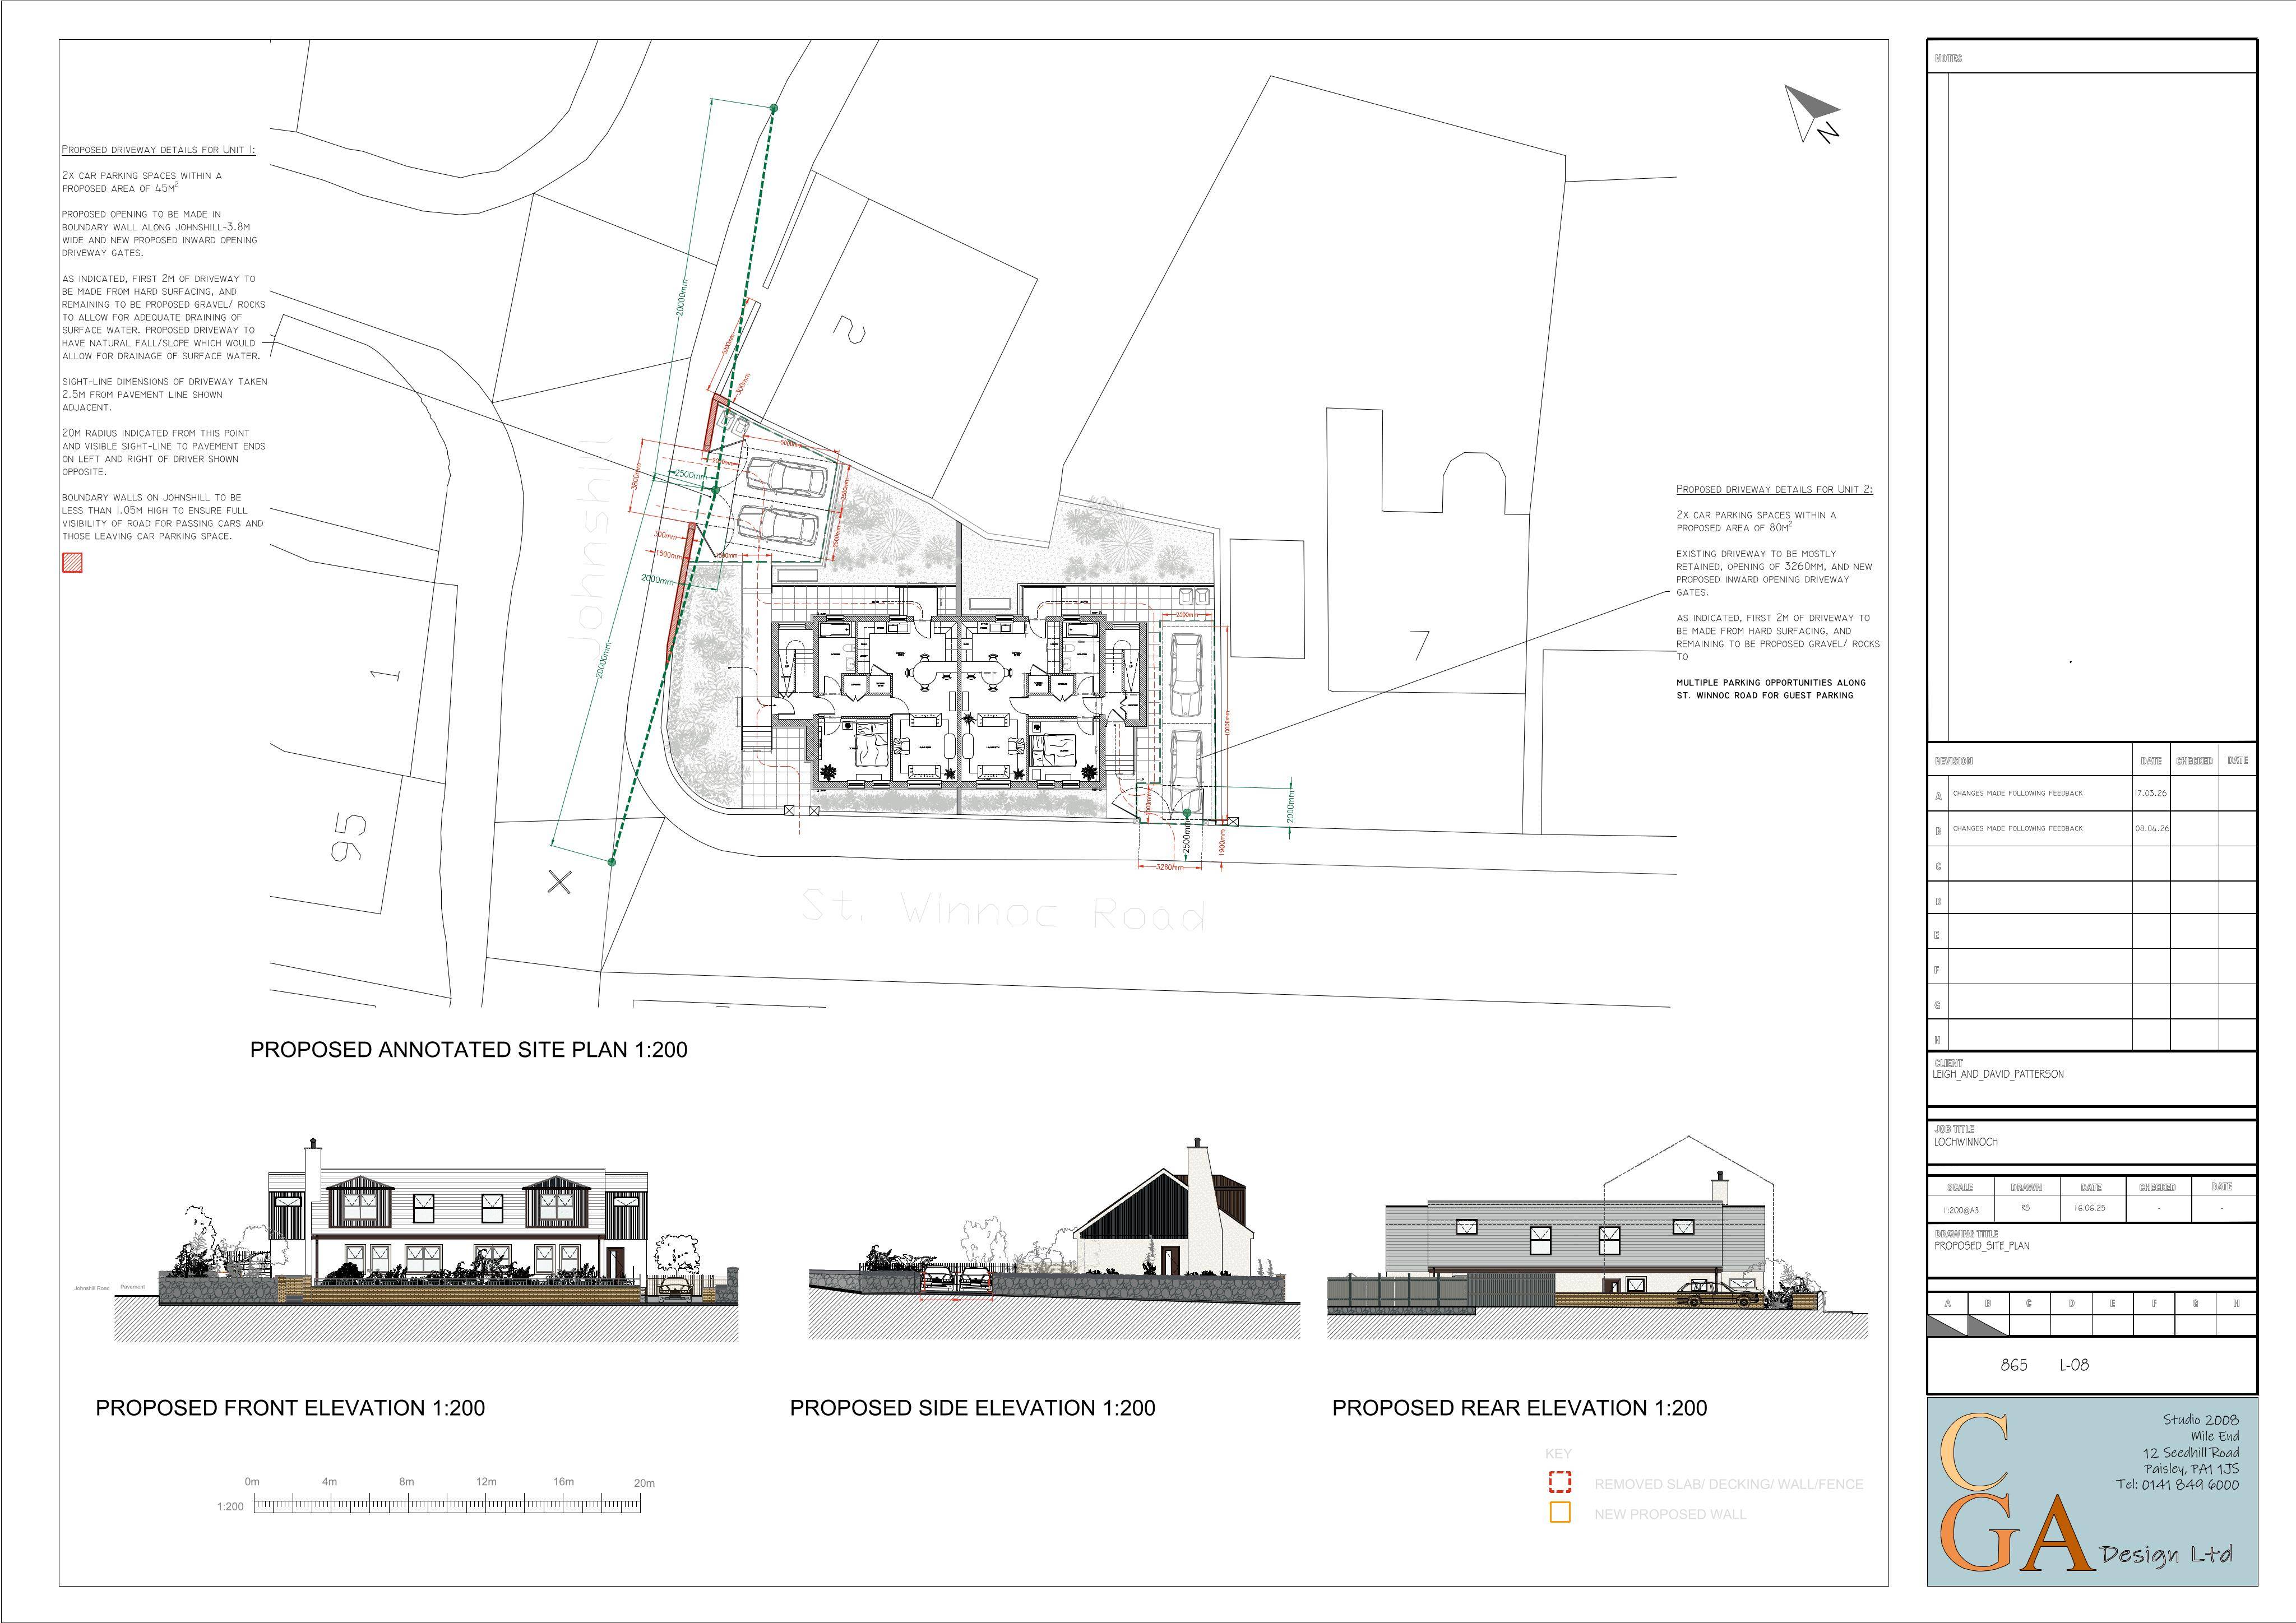Screen dimensions: 2296x1623
Task: Click the green sight-line node at the top of Johnshill
Action: 773,108
